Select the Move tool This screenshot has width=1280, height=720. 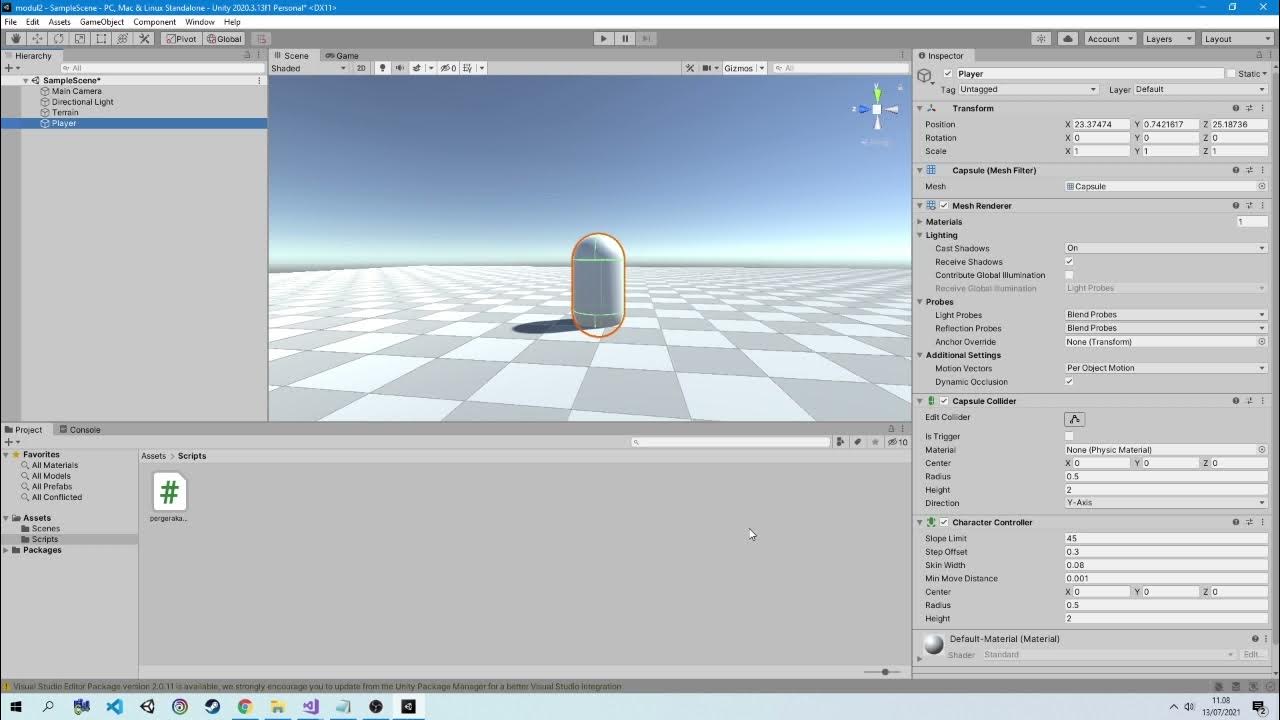[37, 39]
